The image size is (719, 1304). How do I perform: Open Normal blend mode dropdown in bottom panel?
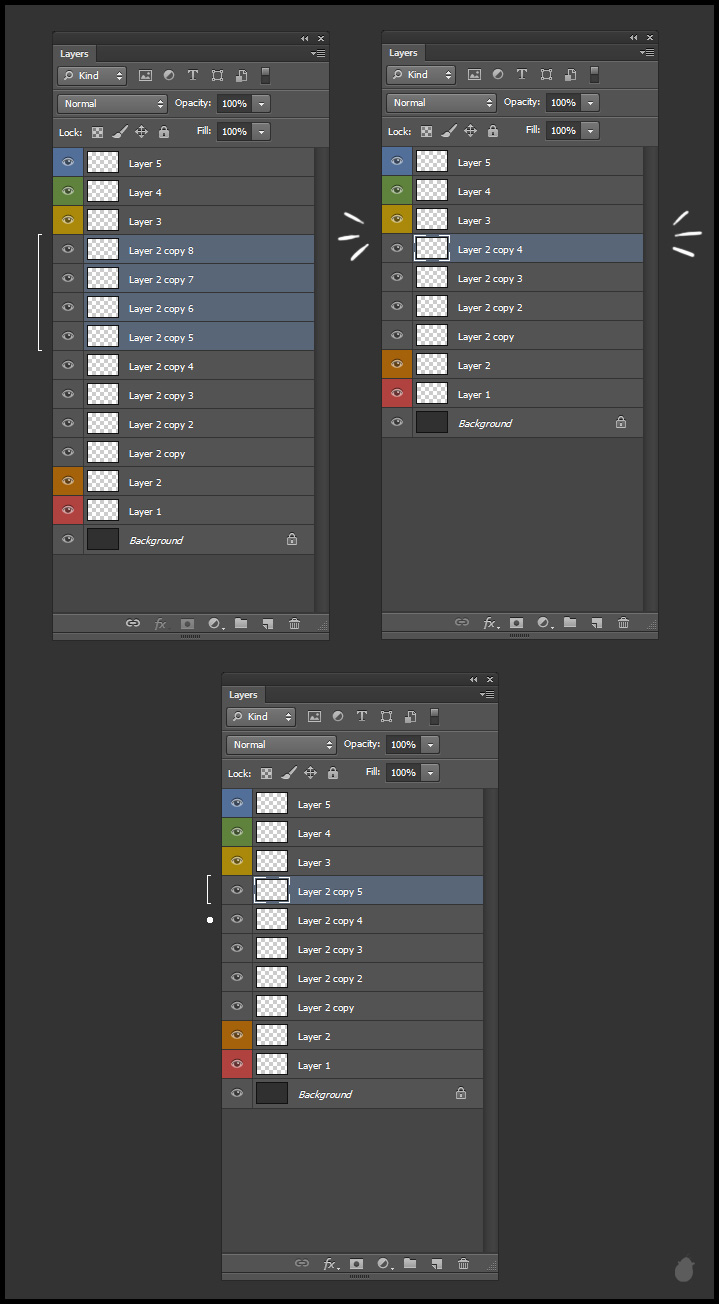282,745
